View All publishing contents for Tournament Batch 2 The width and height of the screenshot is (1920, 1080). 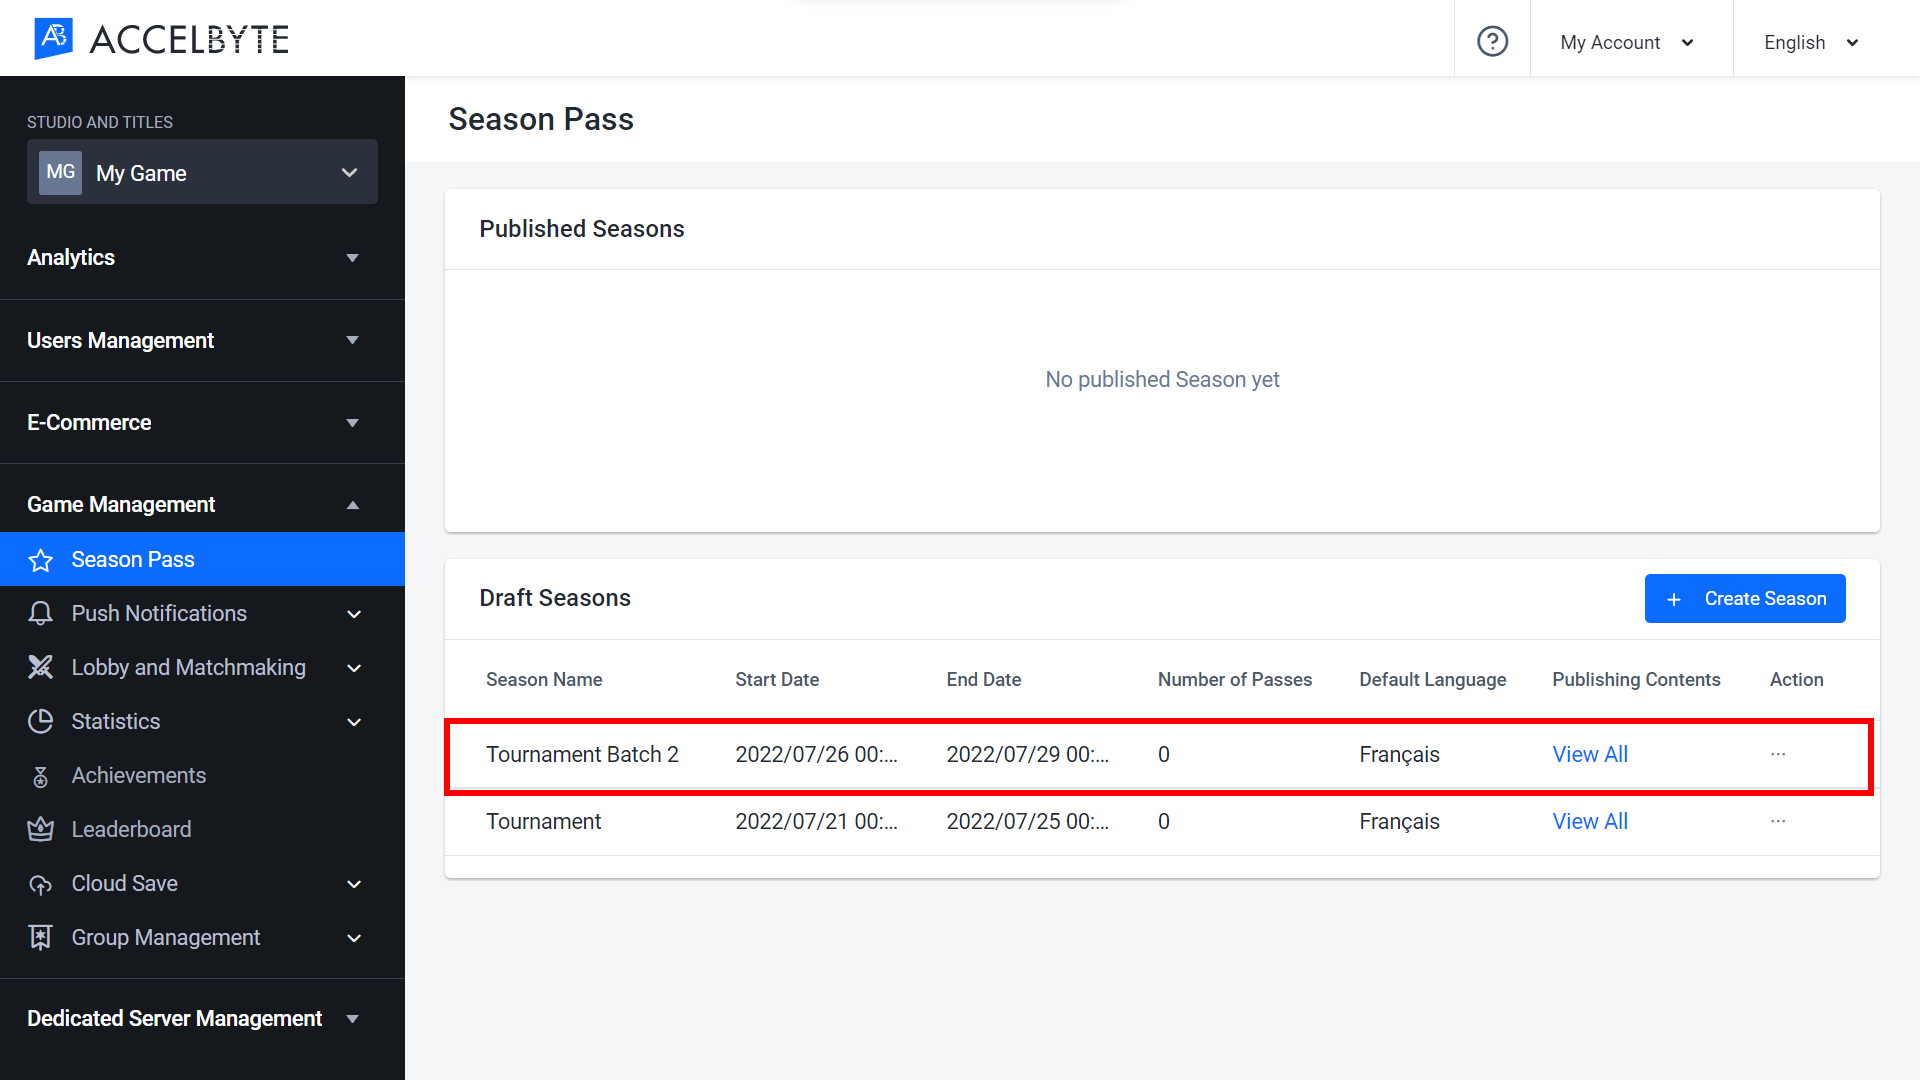(1589, 754)
